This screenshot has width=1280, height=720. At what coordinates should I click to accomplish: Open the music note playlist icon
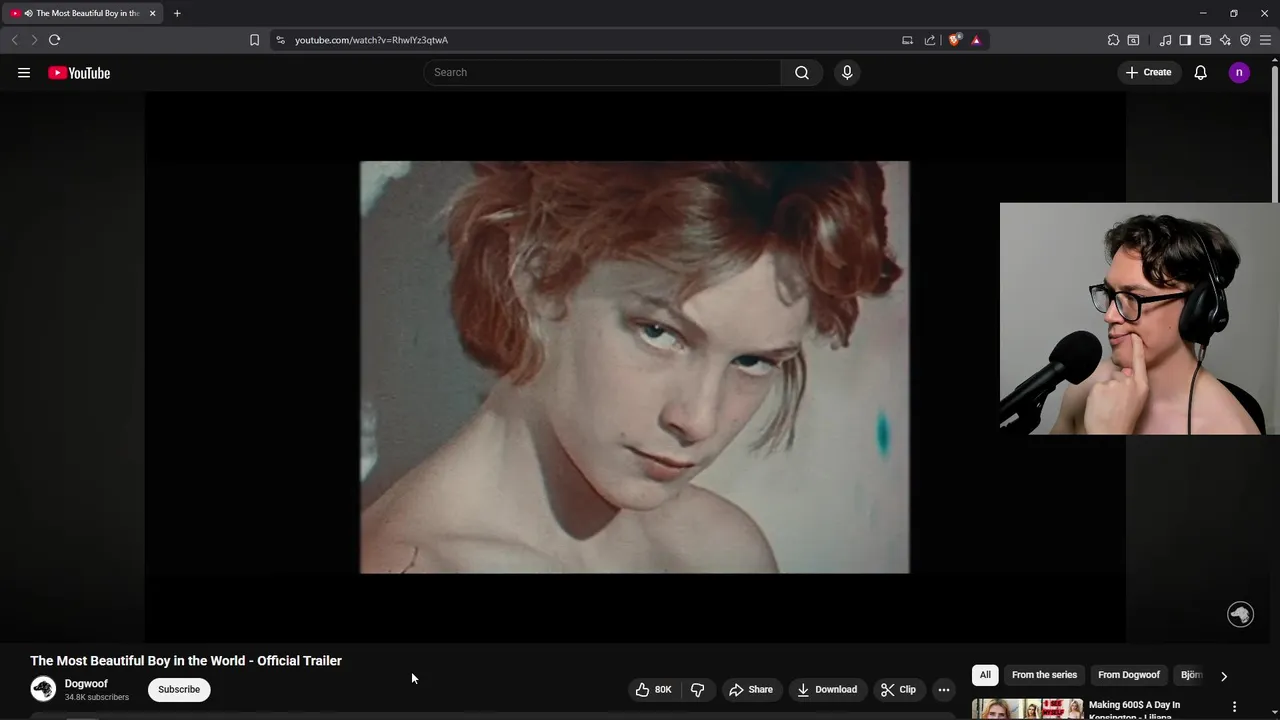click(x=1165, y=40)
